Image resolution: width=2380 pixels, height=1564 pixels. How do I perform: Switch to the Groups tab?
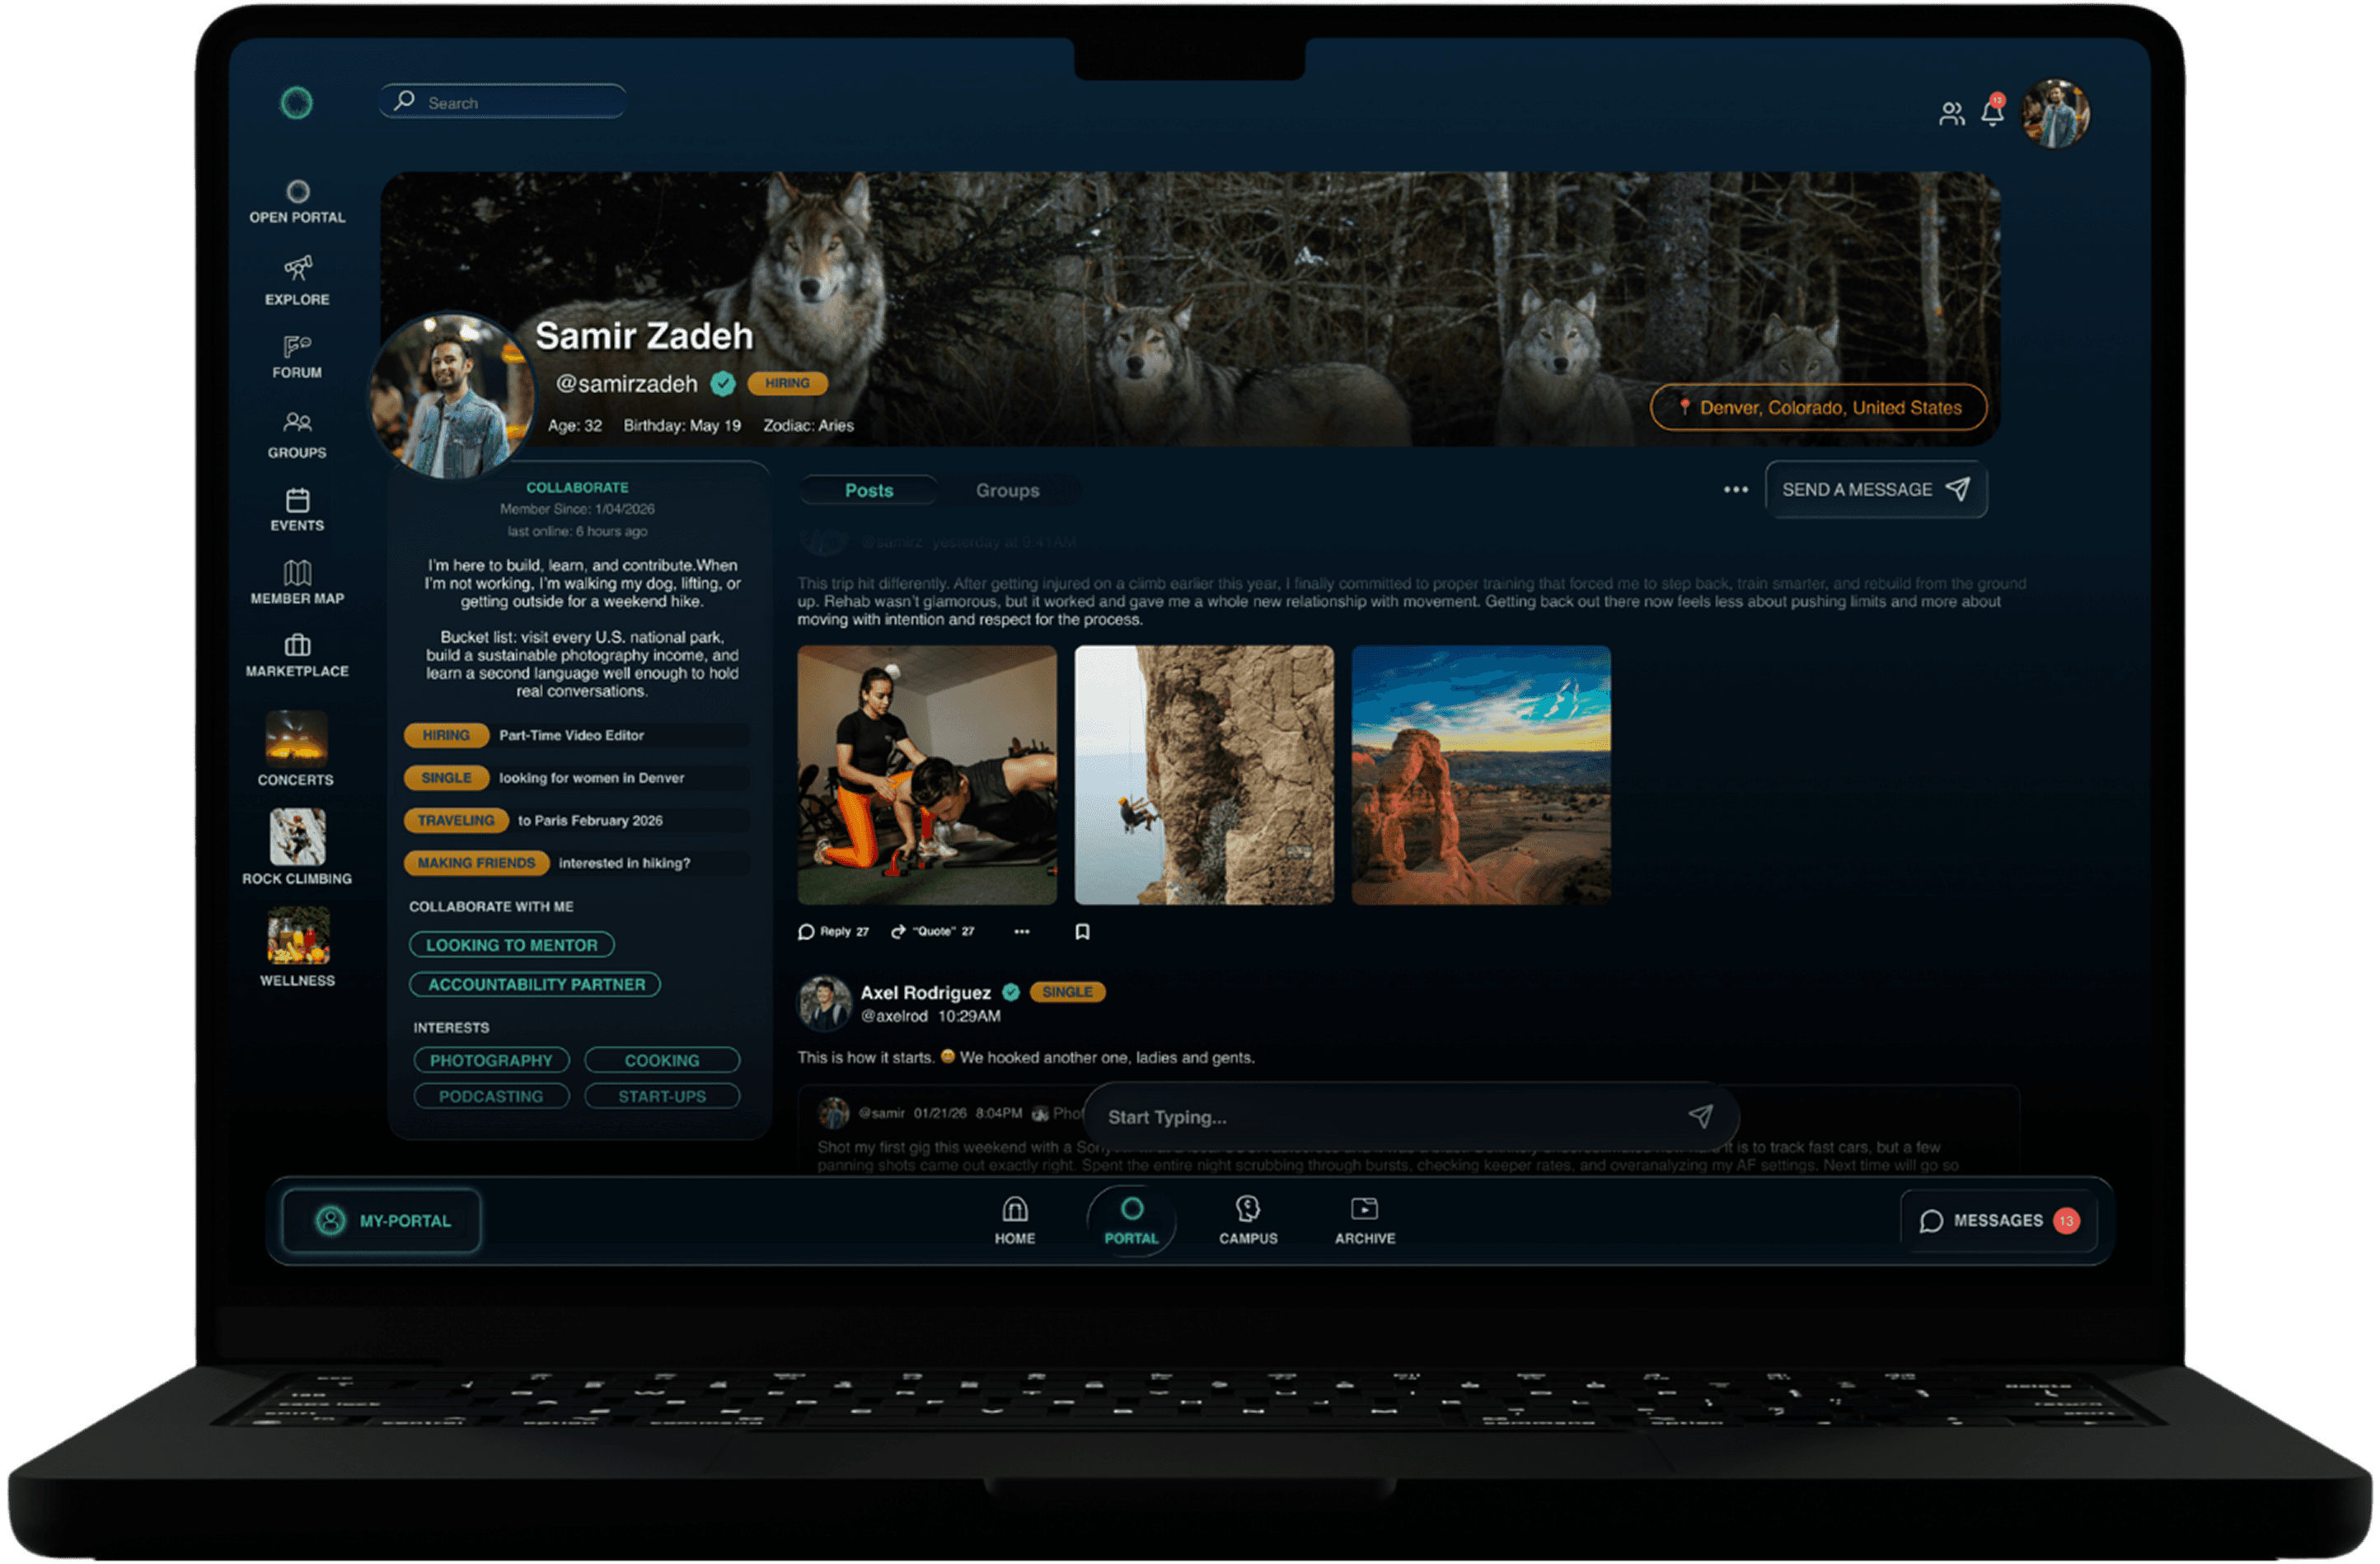pos(1007,490)
